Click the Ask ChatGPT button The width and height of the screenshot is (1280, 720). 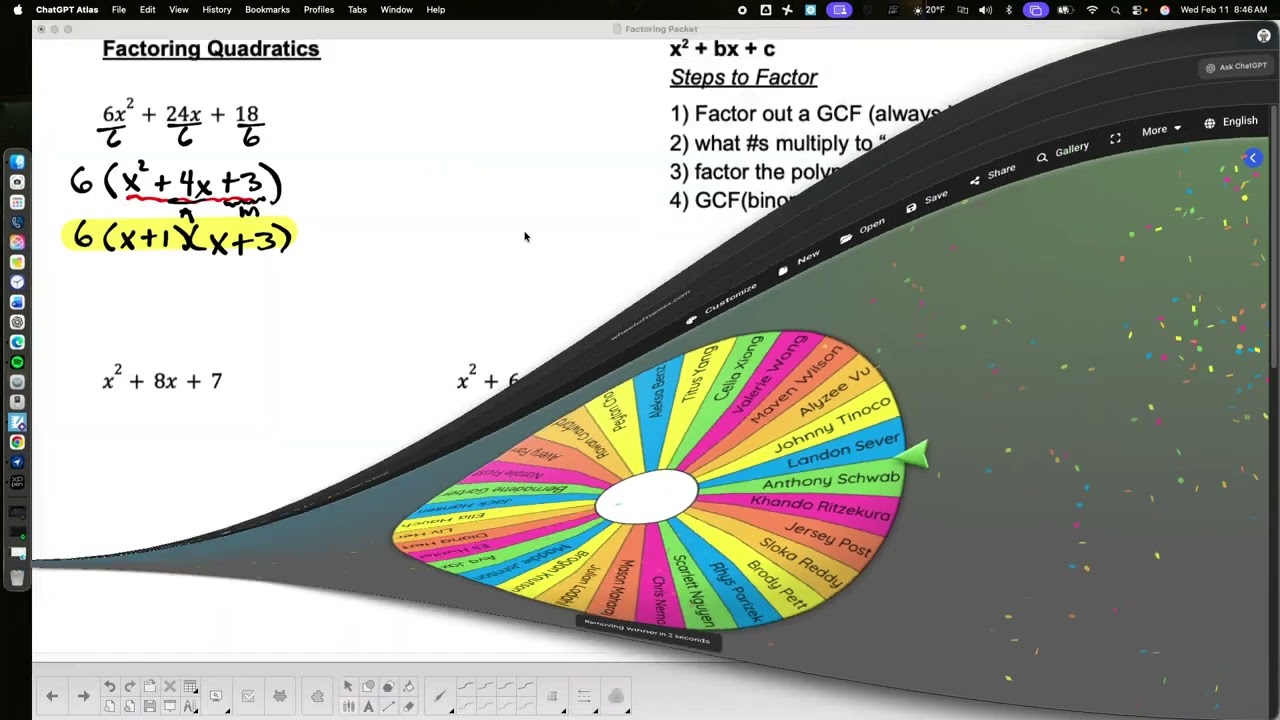point(1236,67)
